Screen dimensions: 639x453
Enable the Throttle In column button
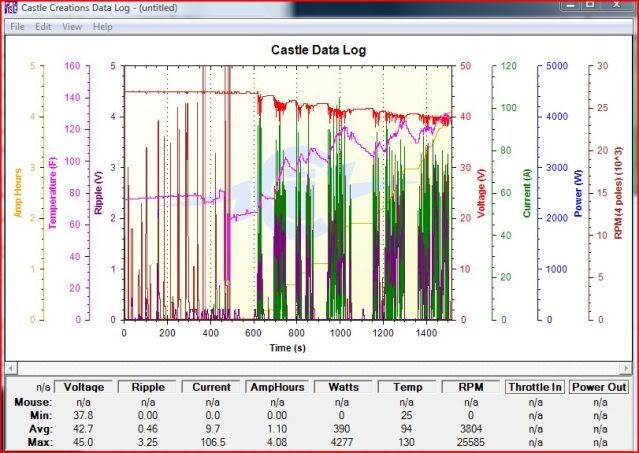click(536, 386)
